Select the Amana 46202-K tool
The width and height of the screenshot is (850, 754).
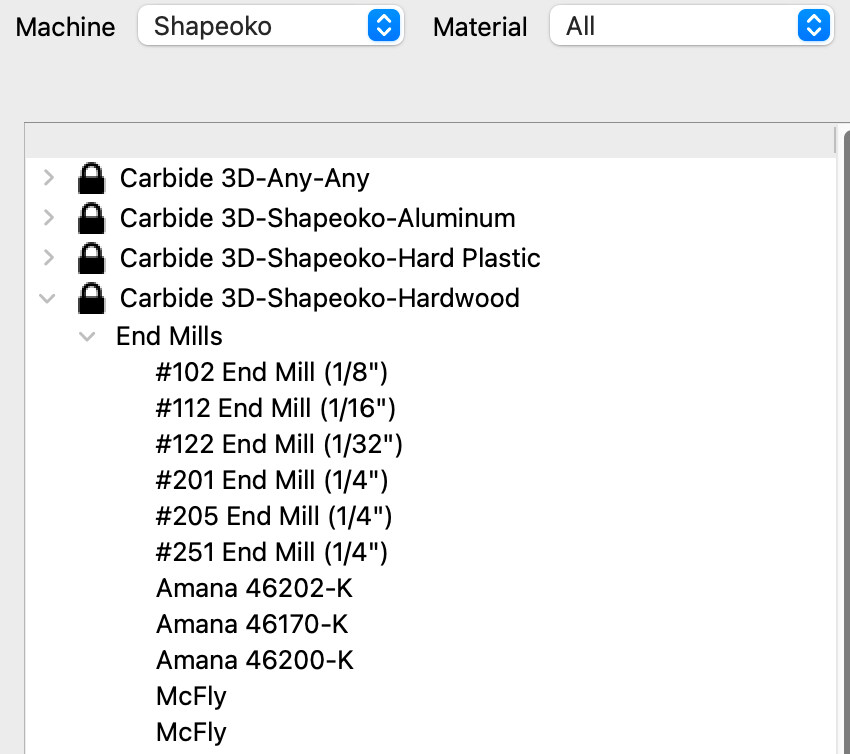click(x=254, y=588)
